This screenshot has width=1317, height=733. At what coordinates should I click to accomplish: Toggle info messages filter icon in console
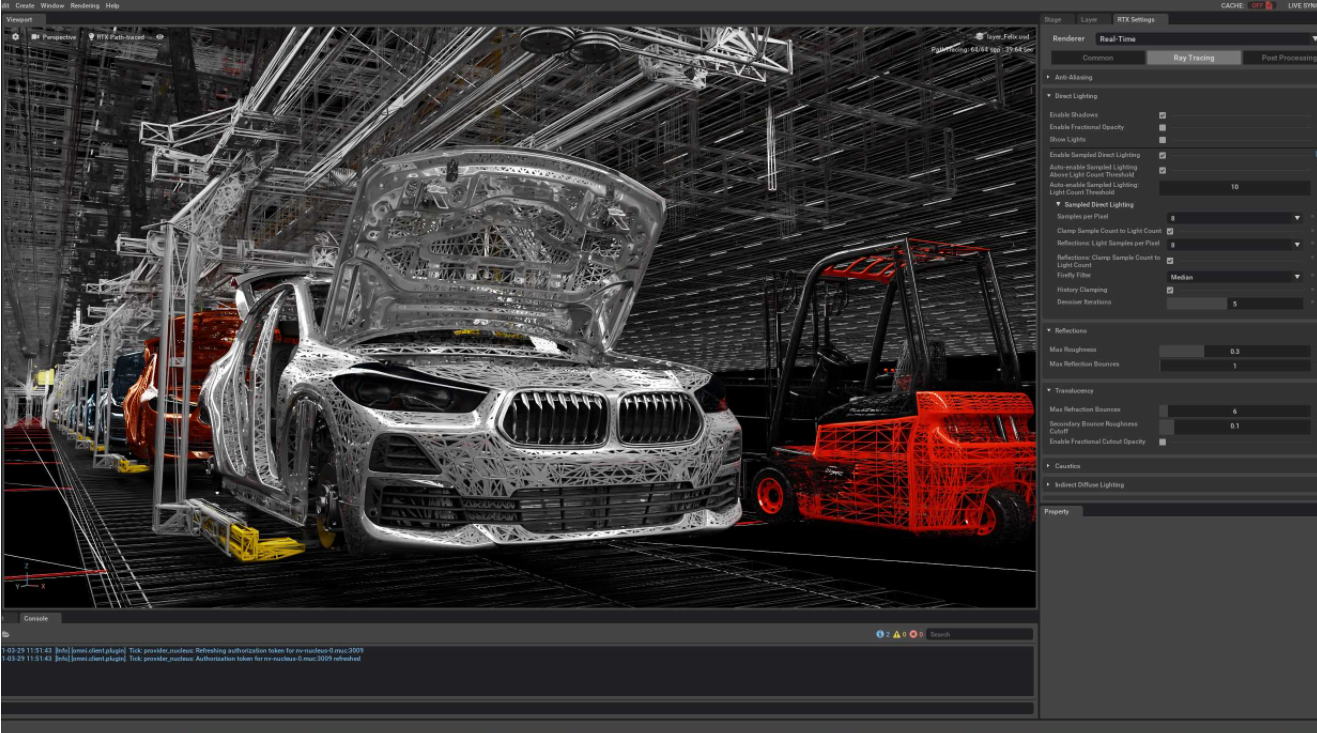[881, 634]
